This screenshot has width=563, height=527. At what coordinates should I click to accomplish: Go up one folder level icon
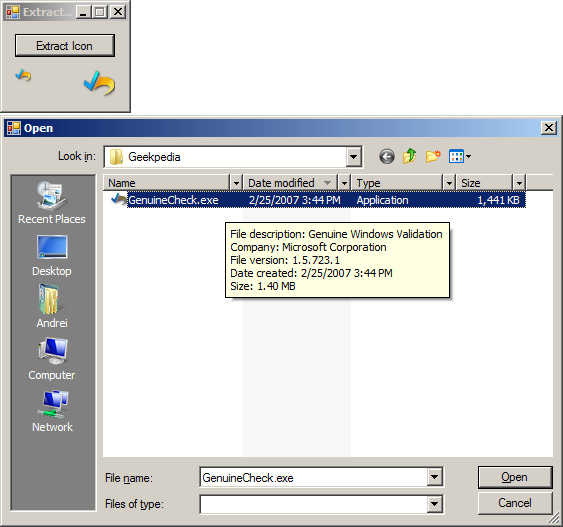(409, 157)
